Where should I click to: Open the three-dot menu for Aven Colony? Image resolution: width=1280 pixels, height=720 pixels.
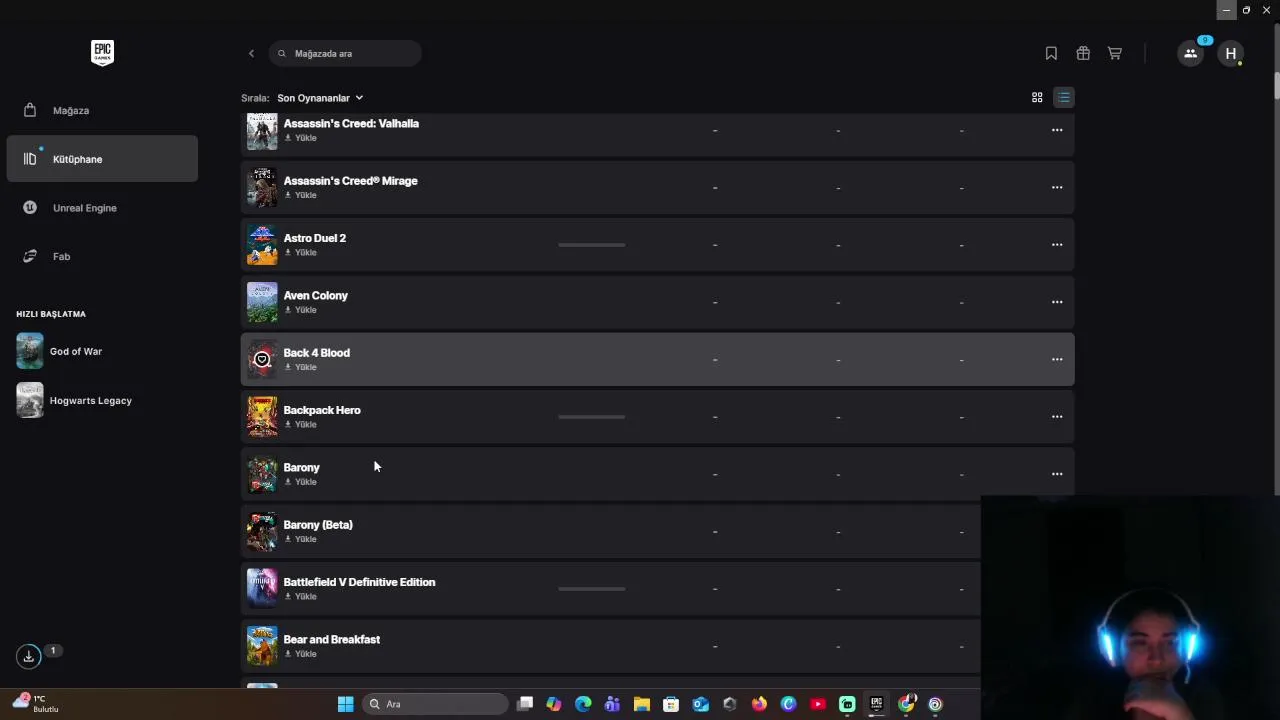pos(1057,302)
